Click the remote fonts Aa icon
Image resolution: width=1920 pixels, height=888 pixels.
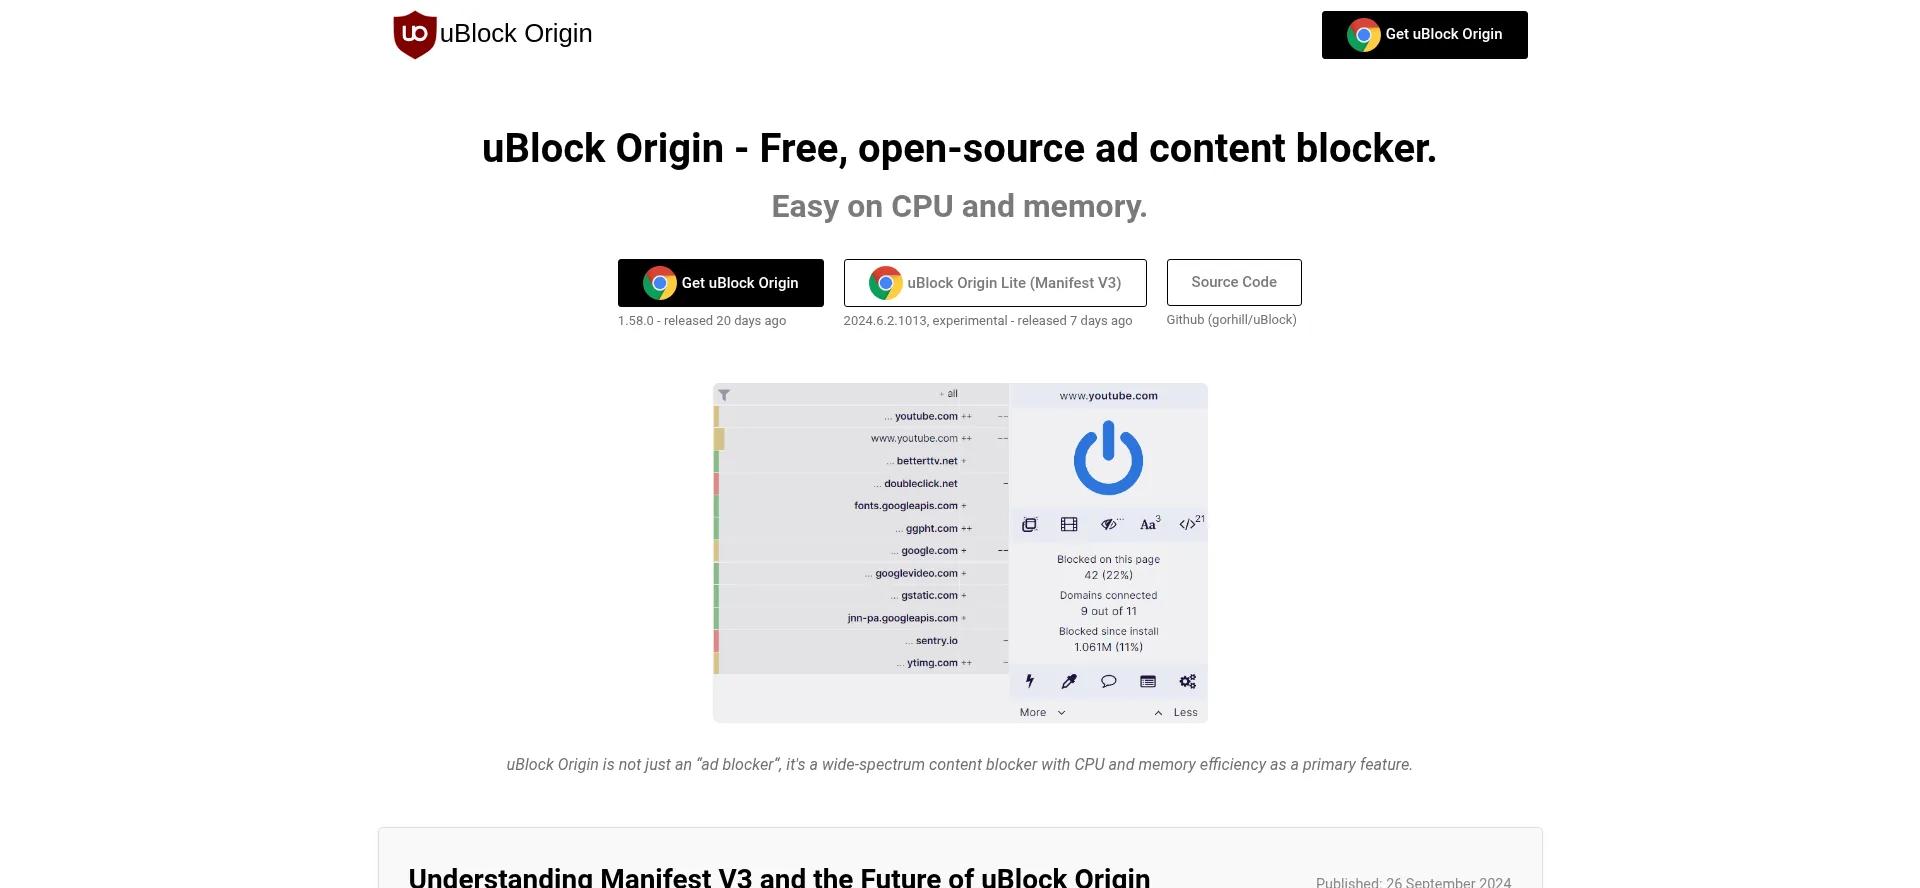click(x=1150, y=524)
